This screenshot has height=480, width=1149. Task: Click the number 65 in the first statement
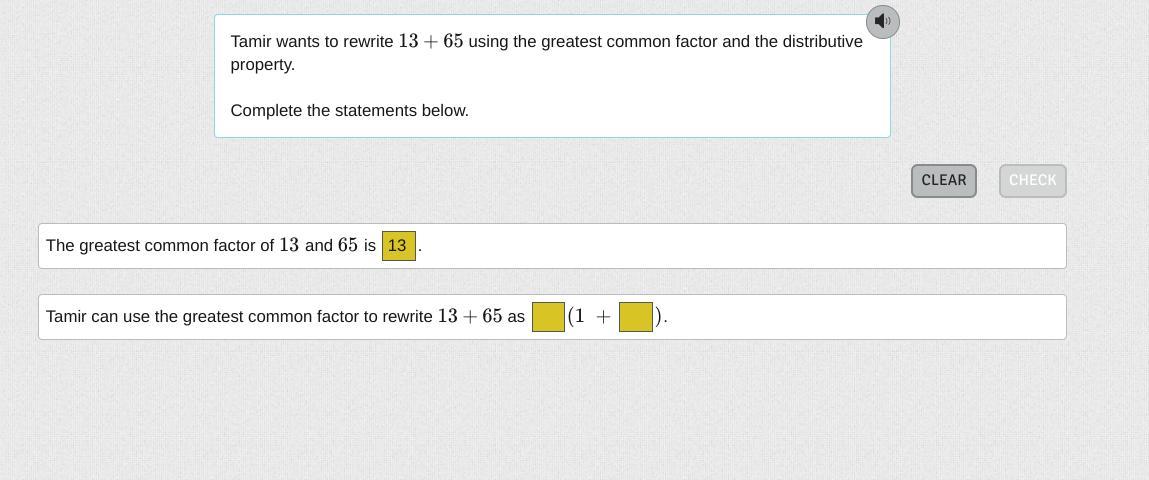[x=348, y=245]
